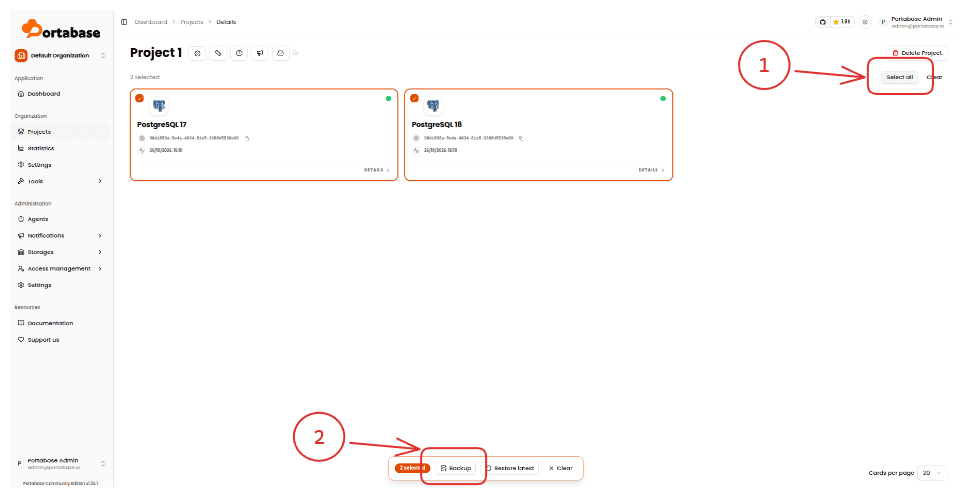Click the P avatar at sidebar bottom

(19, 464)
